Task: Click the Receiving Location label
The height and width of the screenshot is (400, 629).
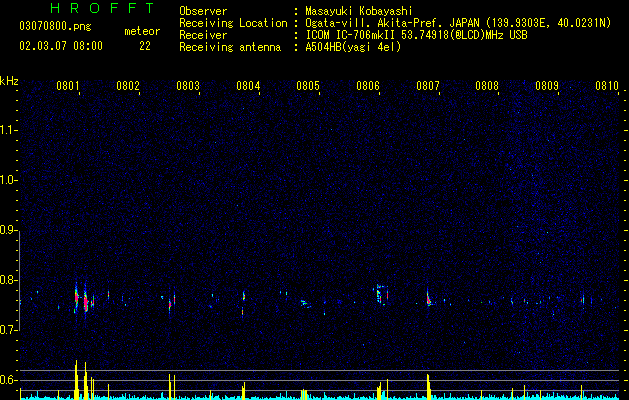Action: coord(233,23)
